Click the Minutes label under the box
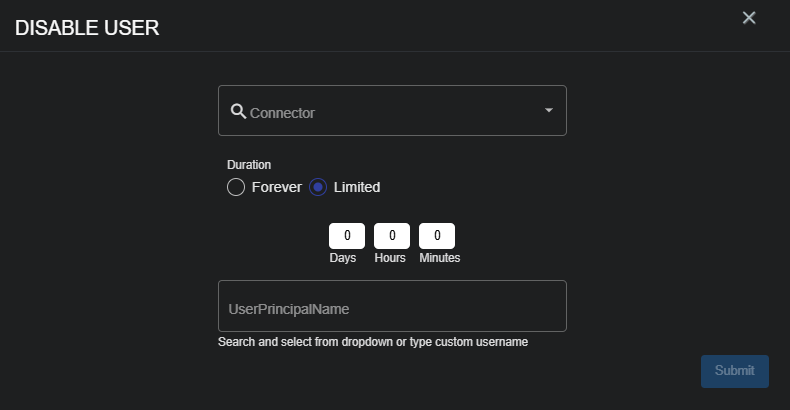Screen dimensions: 790x410 pyautogui.click(x=440, y=258)
